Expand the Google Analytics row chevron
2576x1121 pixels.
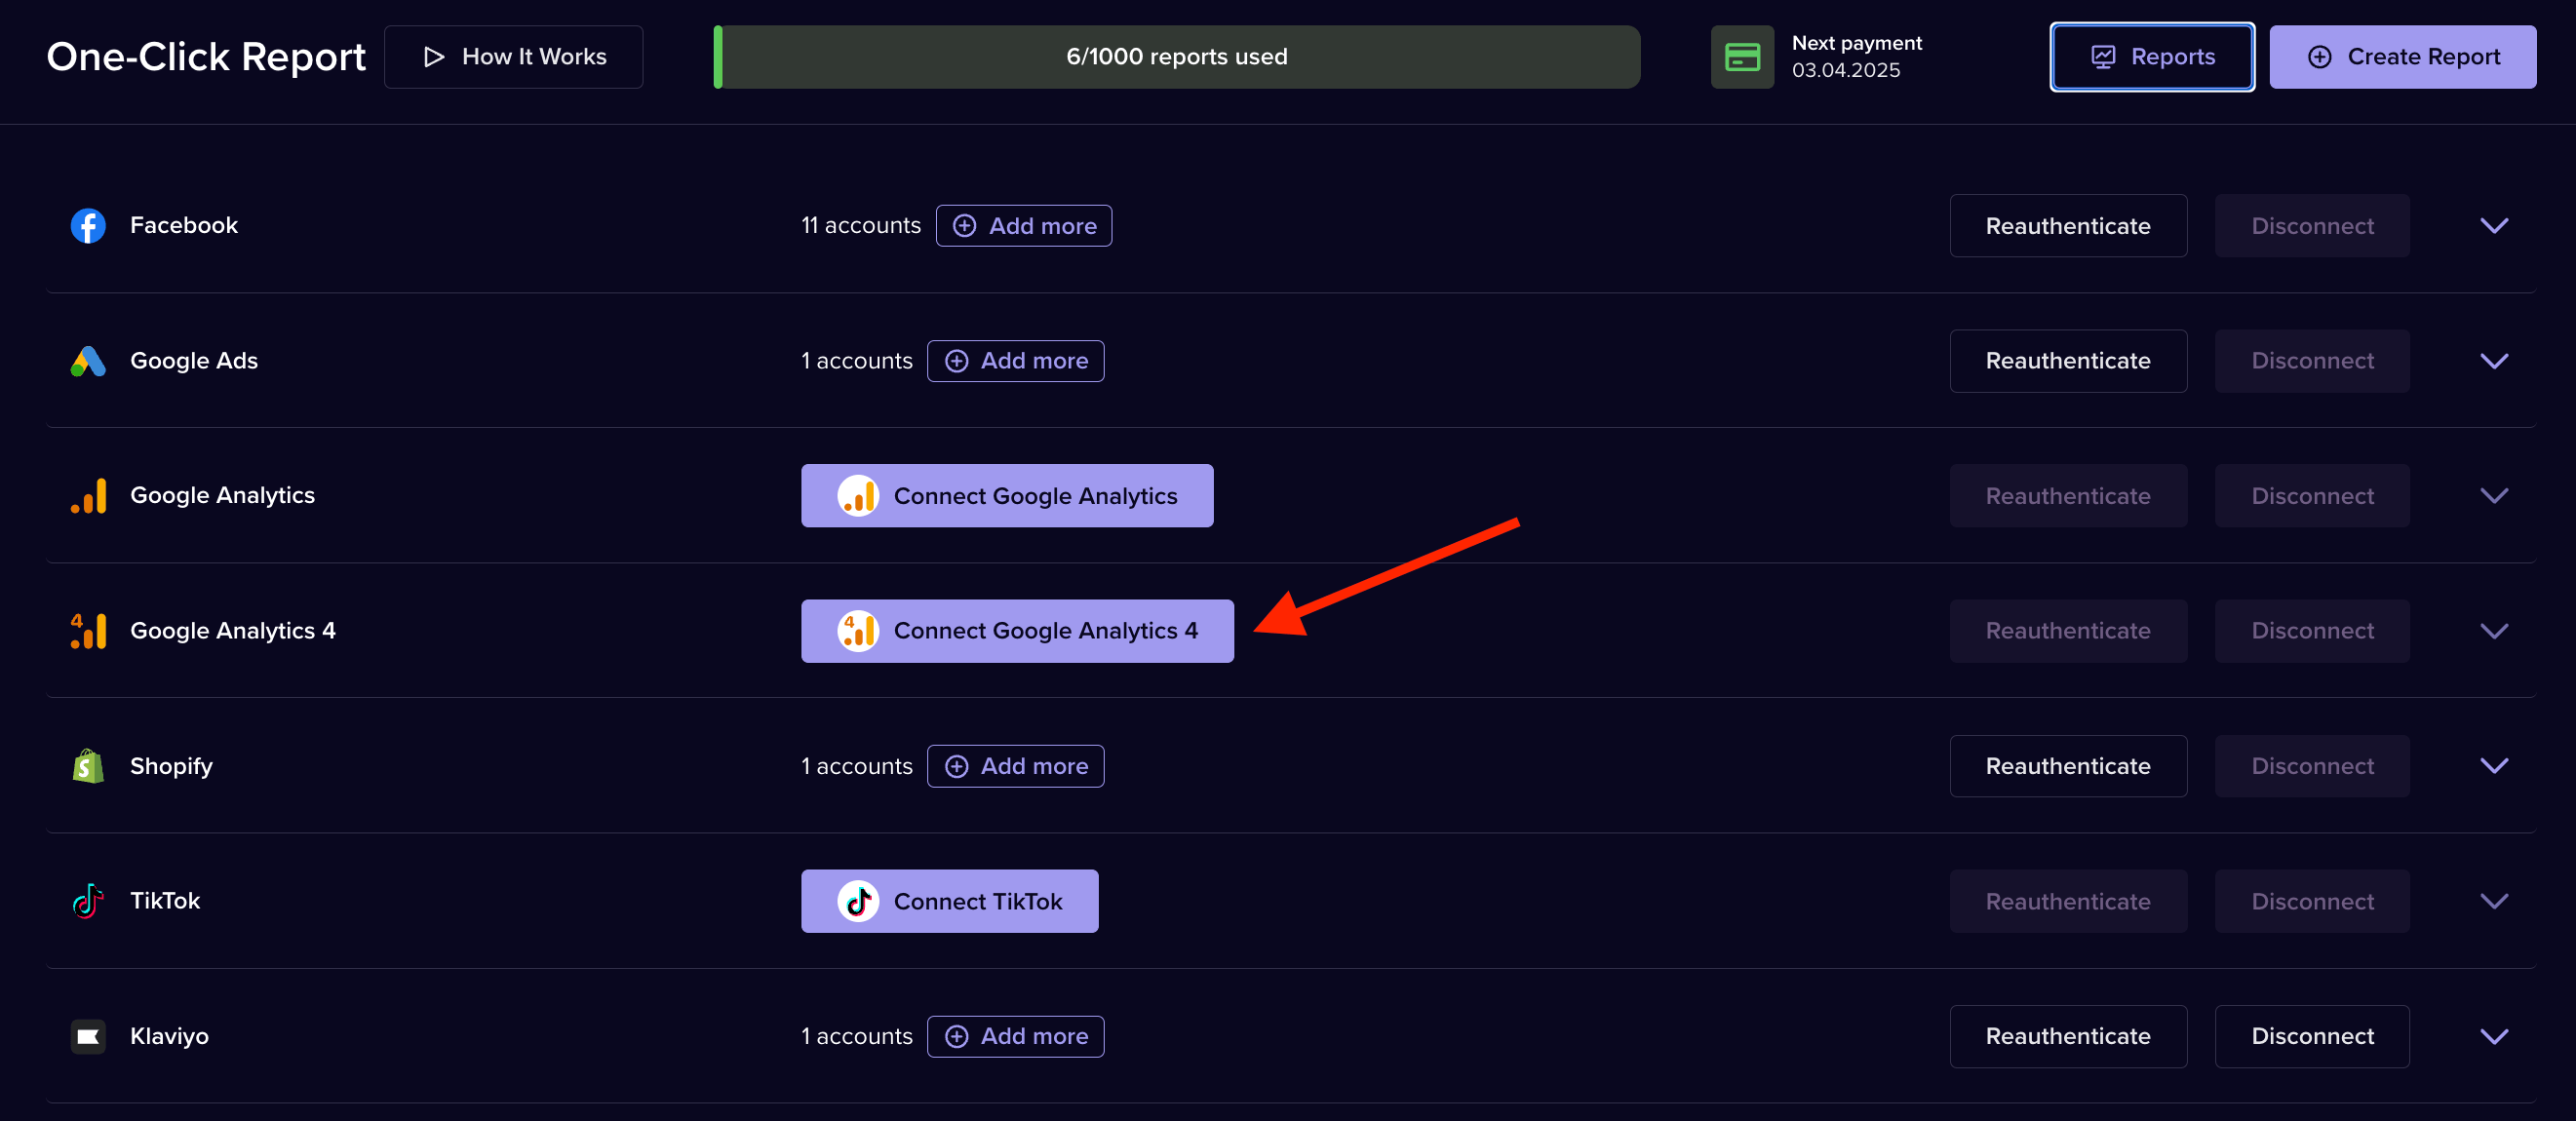coord(2494,496)
